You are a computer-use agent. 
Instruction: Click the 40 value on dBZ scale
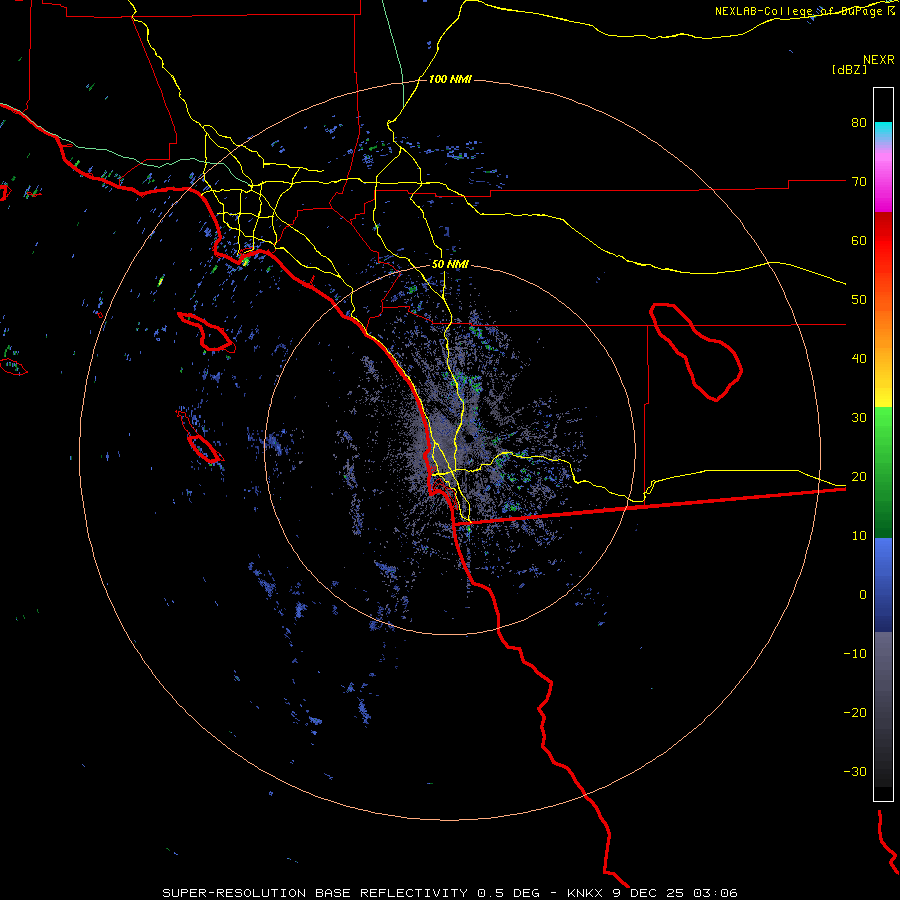click(x=859, y=359)
